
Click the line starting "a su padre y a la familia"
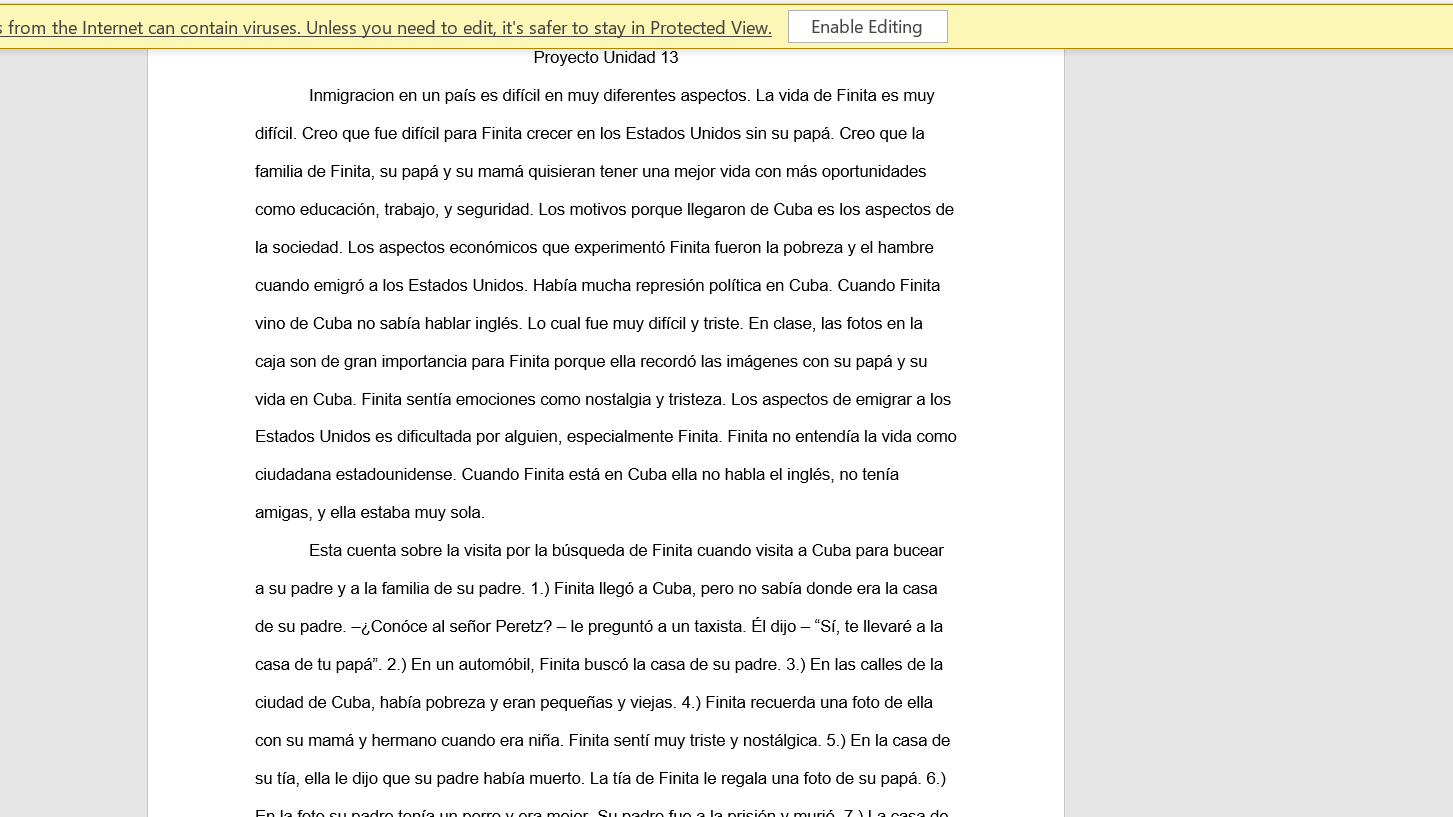point(596,589)
